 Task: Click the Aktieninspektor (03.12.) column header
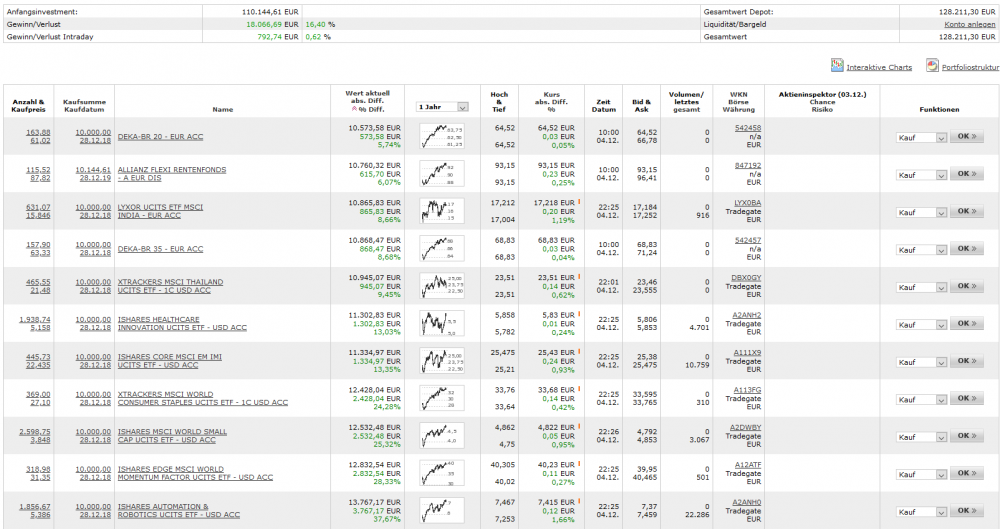pos(822,94)
